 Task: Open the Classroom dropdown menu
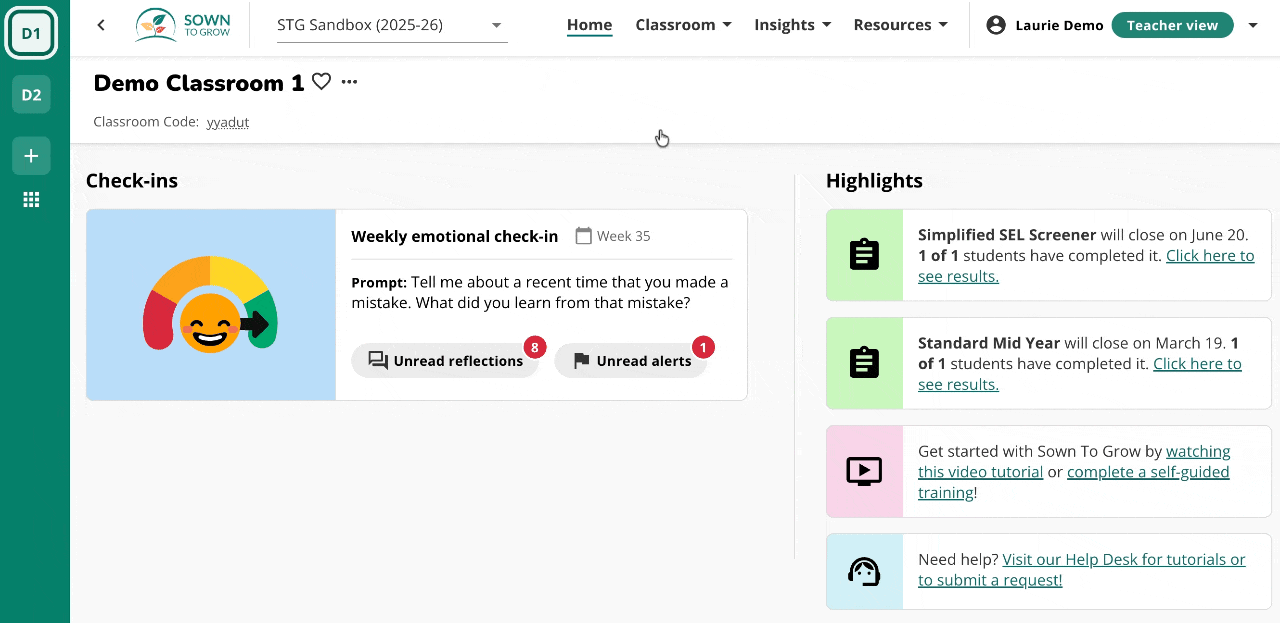click(x=683, y=25)
